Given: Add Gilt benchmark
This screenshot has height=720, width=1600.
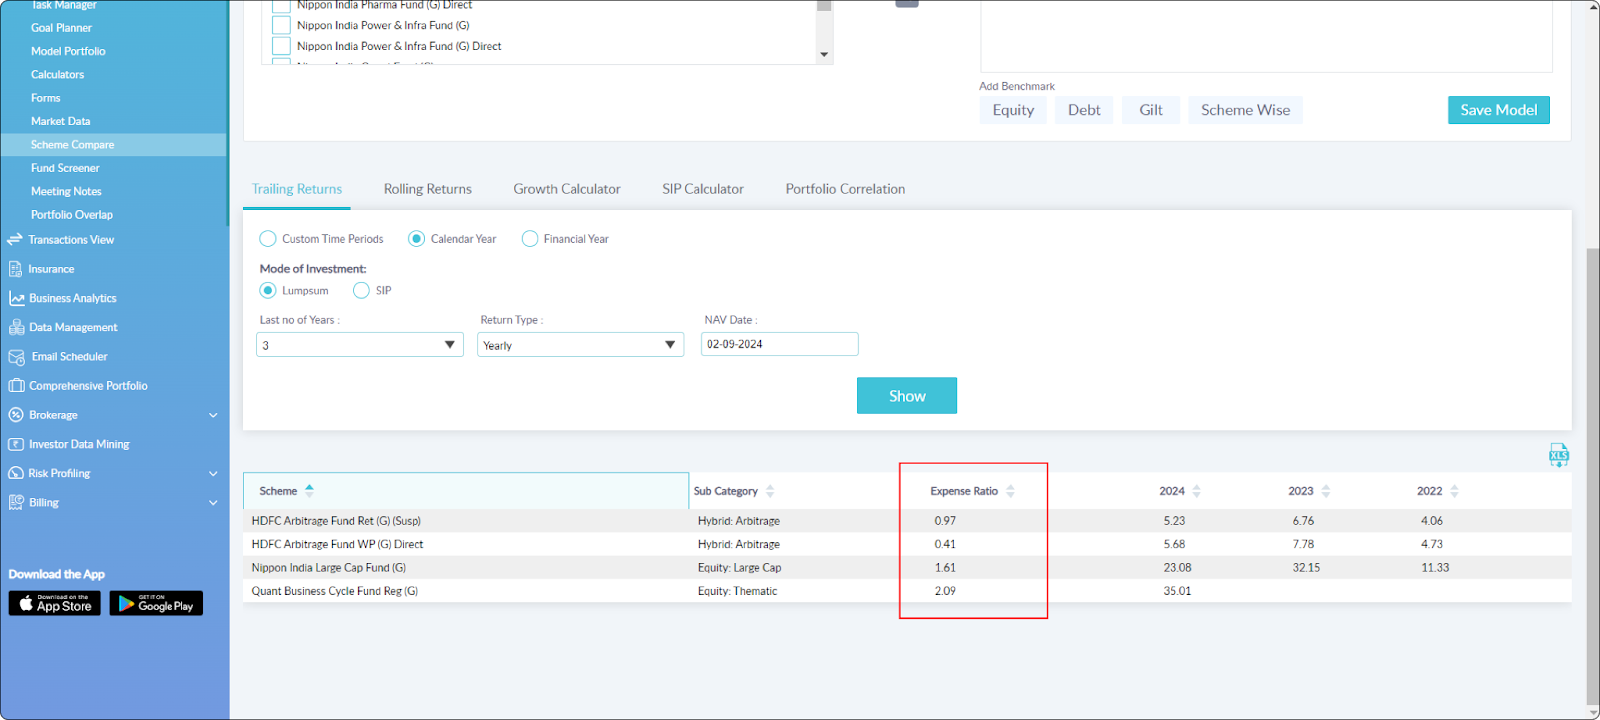Looking at the screenshot, I should [1151, 110].
